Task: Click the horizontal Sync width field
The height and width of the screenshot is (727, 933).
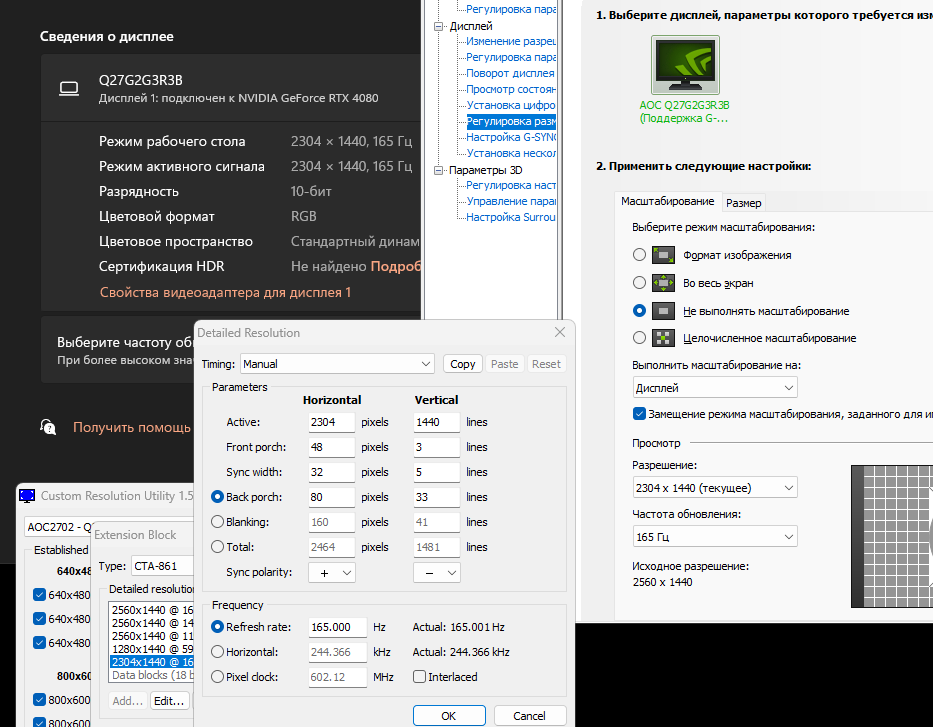Action: (x=331, y=472)
